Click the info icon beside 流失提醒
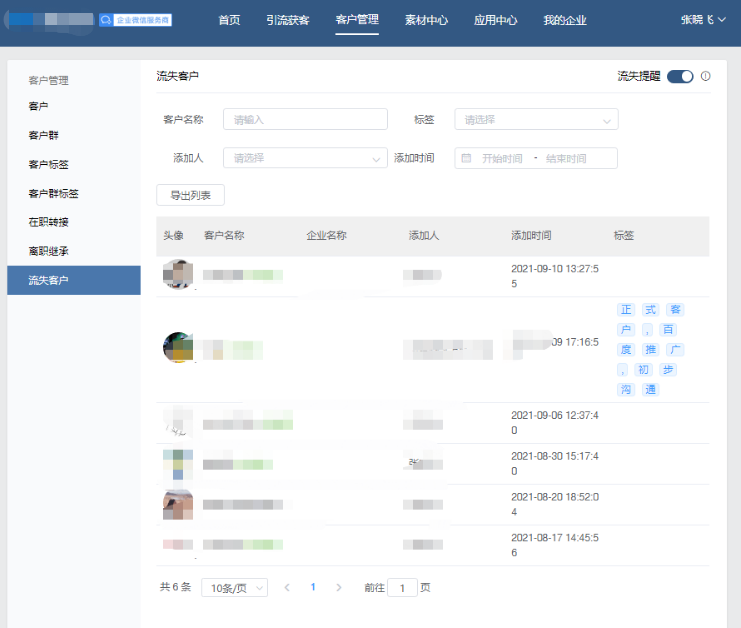This screenshot has height=628, width=741. tap(706, 76)
